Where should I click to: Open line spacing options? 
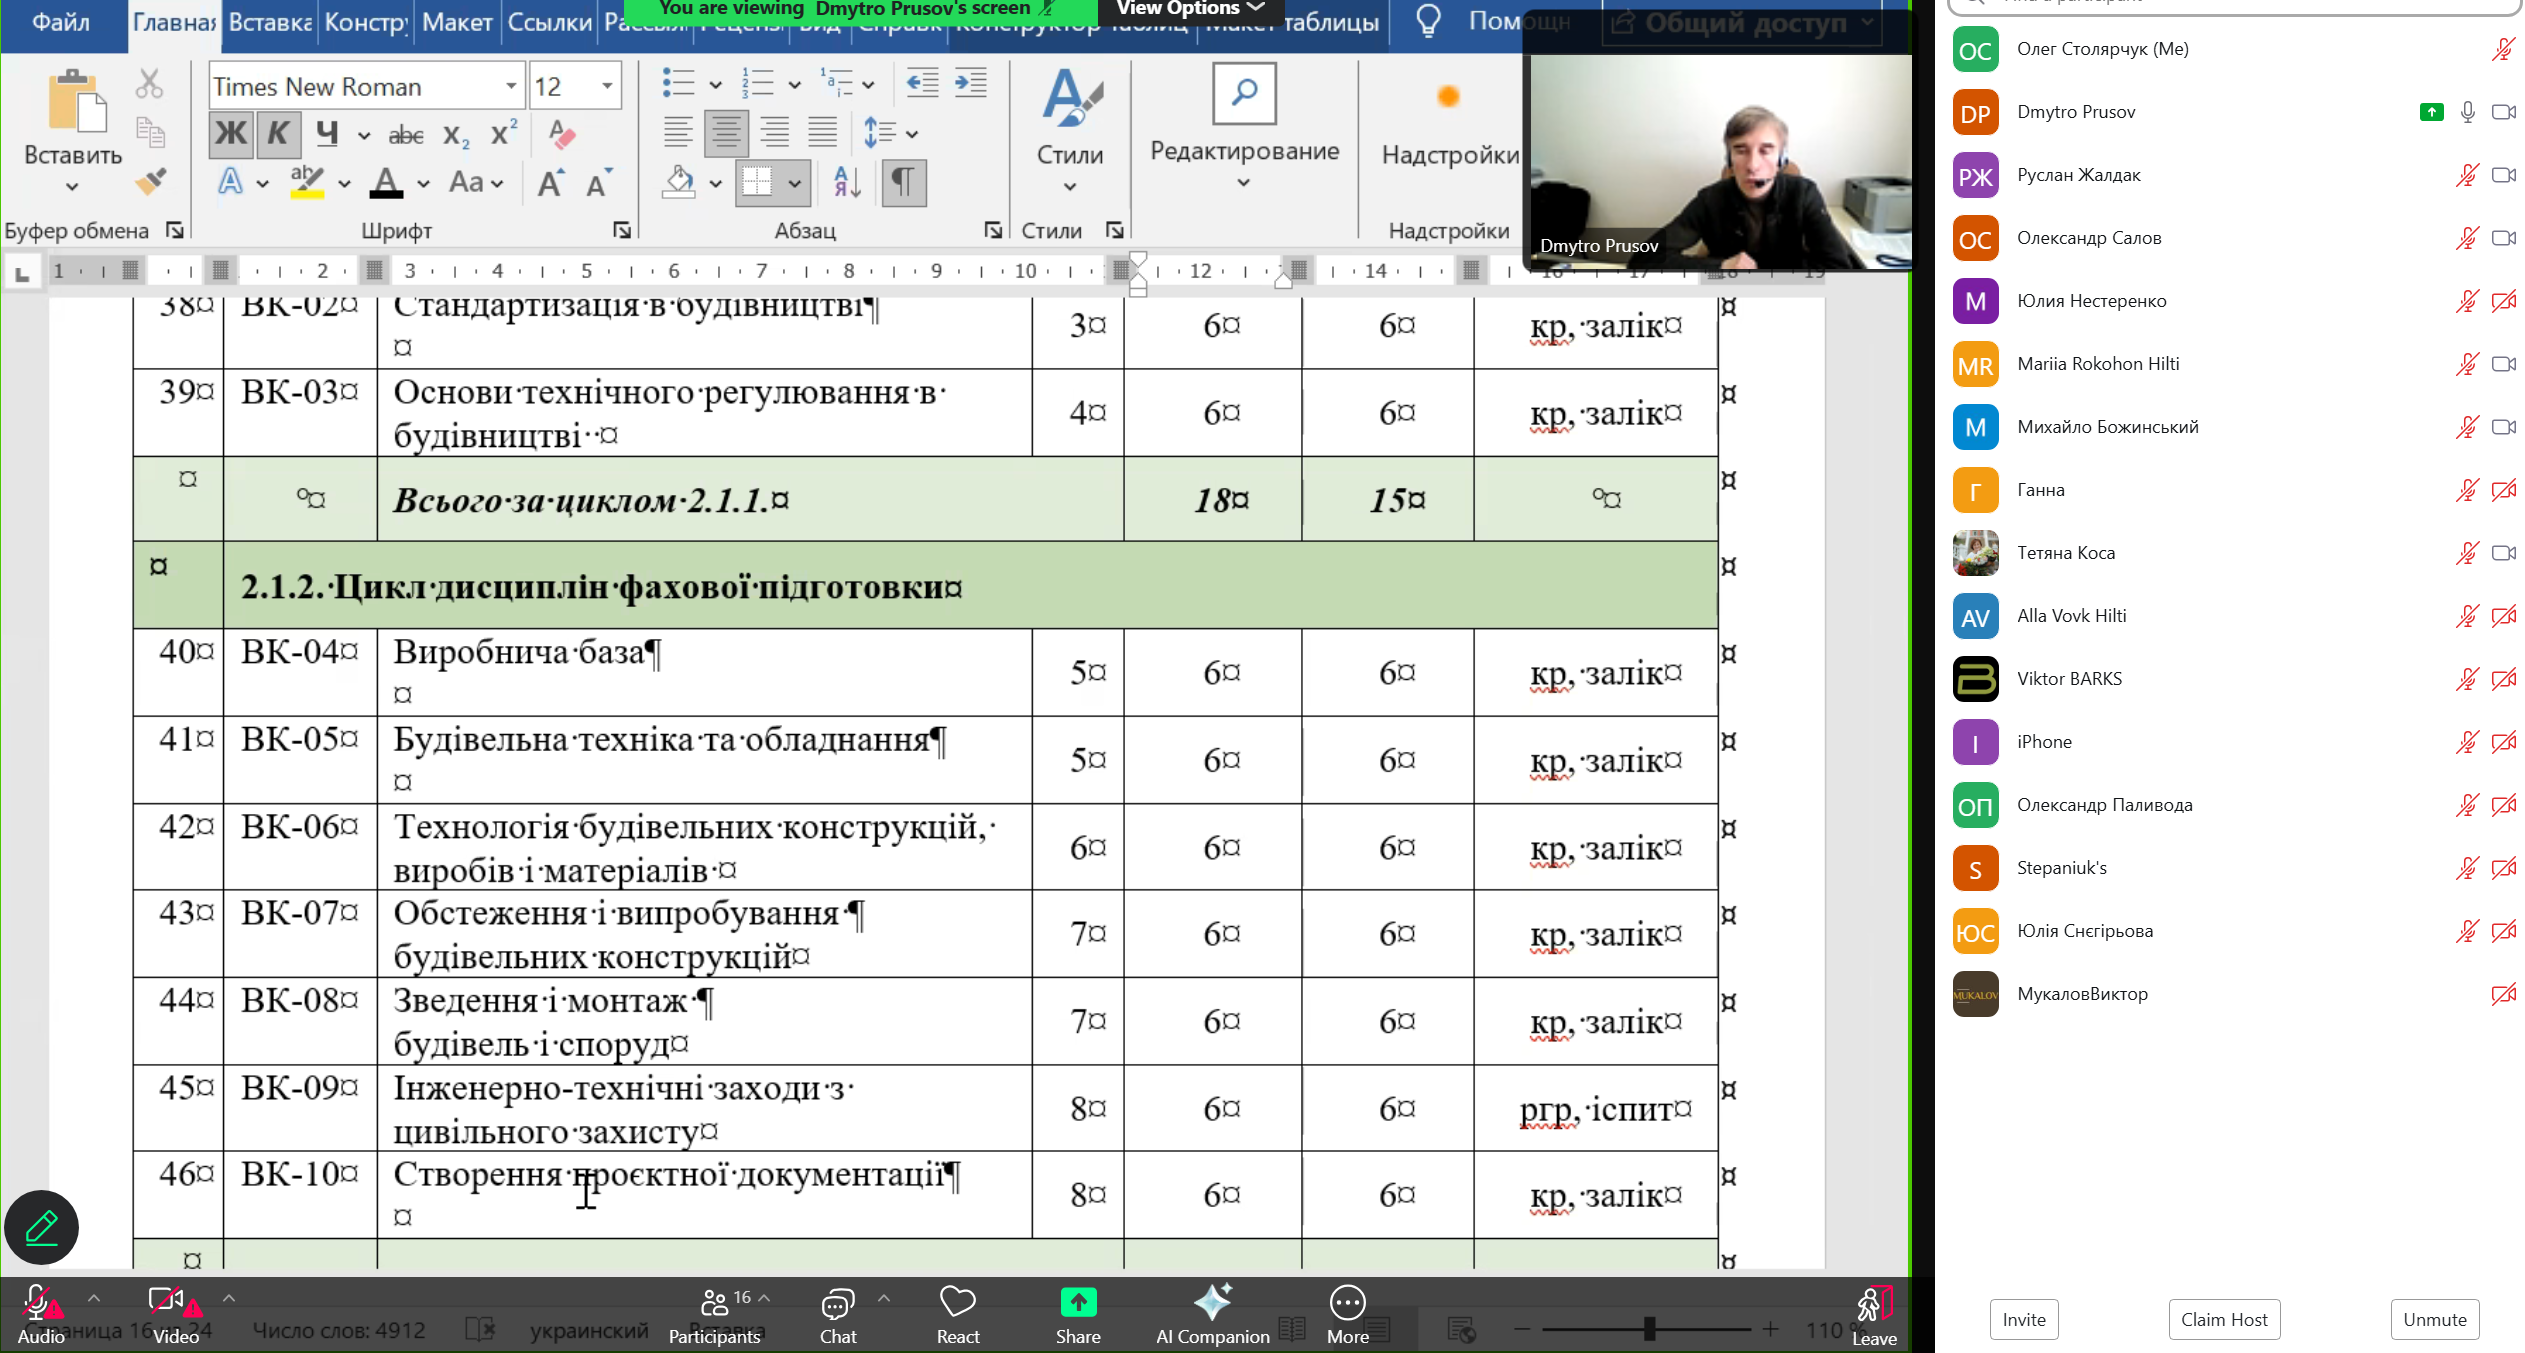tap(889, 133)
